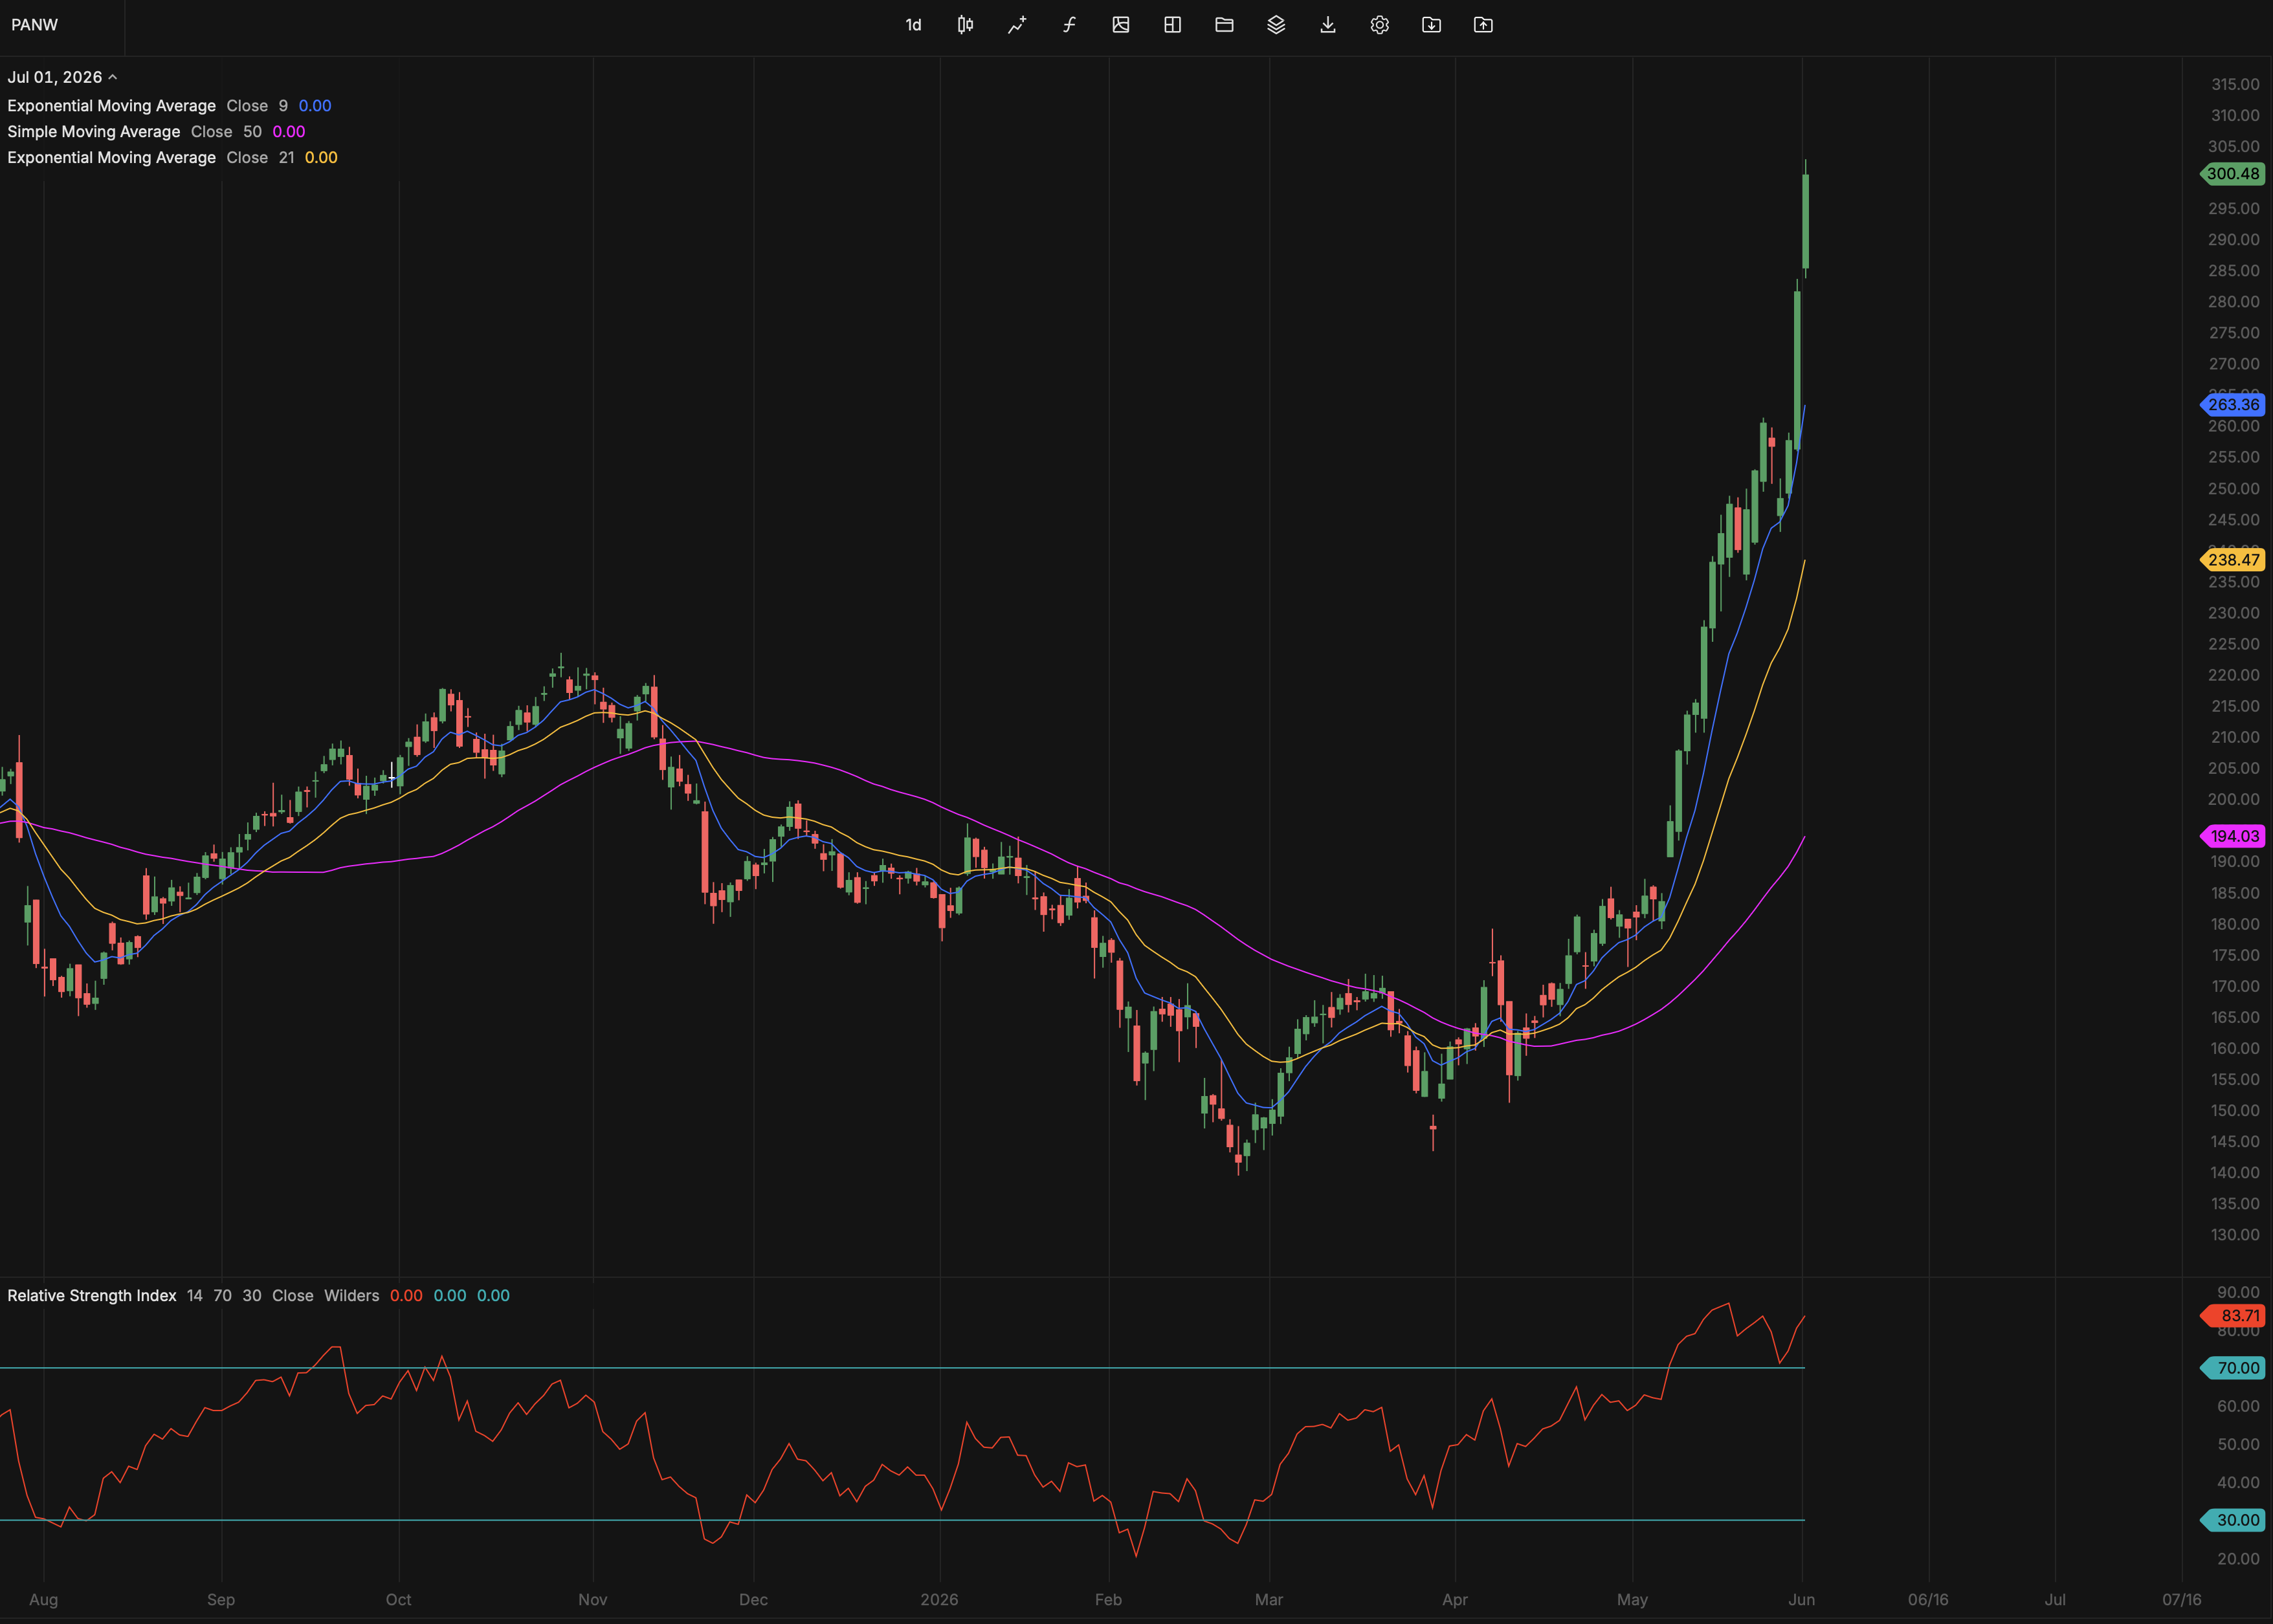Open the folder icon in toolbar
This screenshot has height=1624, width=2273.
tap(1224, 25)
